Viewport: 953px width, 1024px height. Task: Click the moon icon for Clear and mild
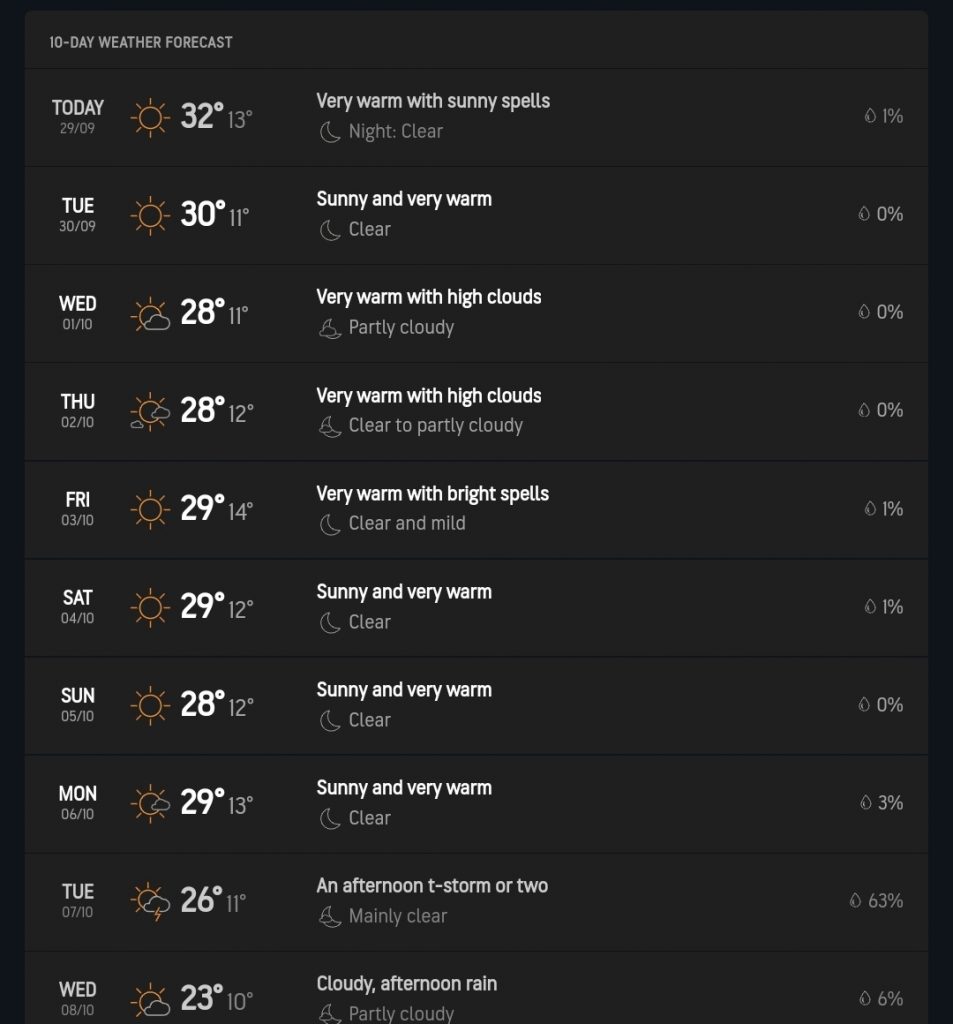point(330,524)
